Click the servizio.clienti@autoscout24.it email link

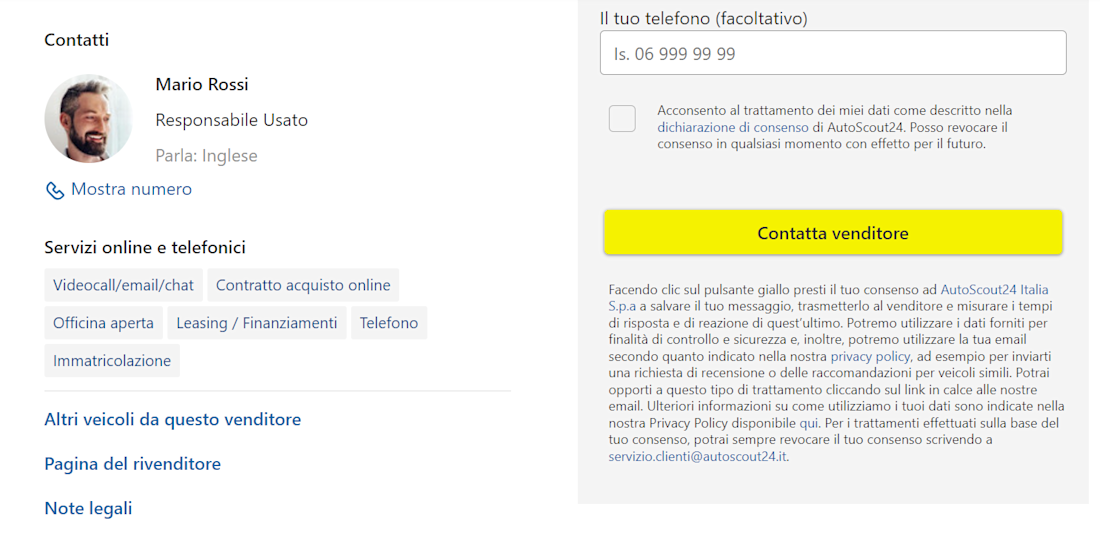[x=698, y=456]
